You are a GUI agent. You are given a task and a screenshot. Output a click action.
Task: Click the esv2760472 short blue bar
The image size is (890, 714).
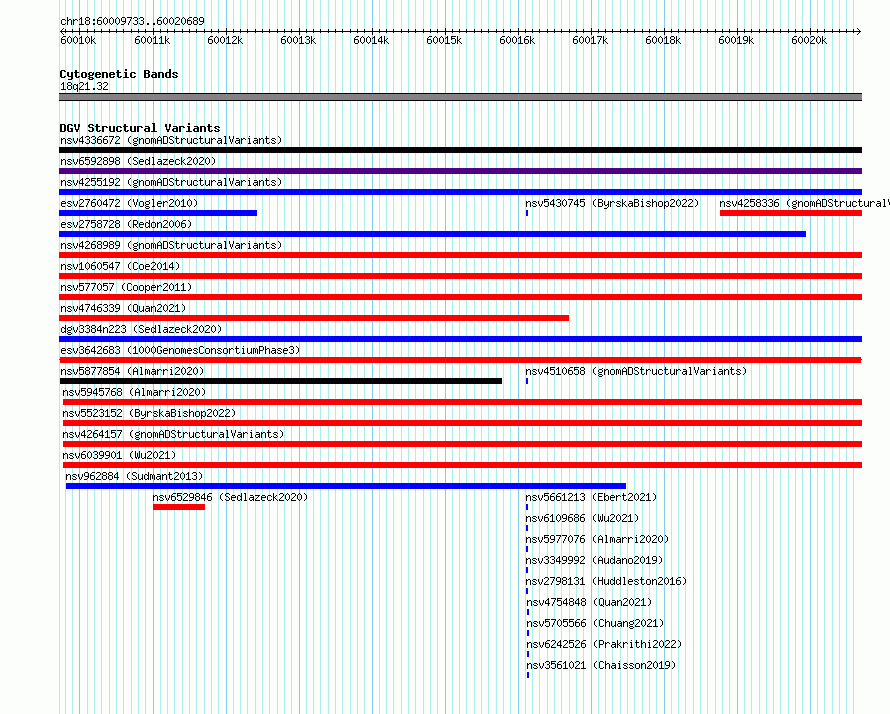tap(158, 213)
